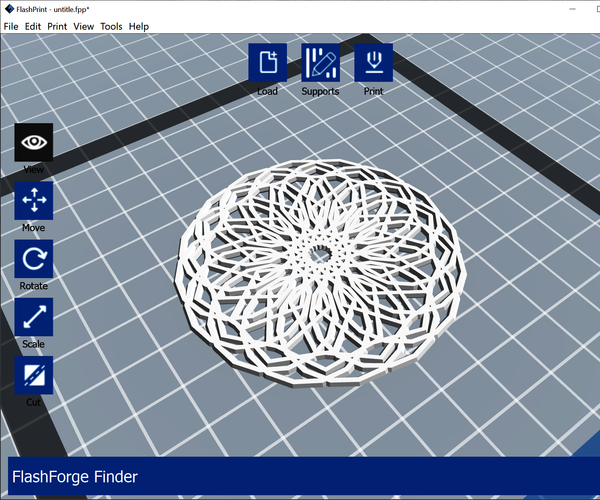Select the Cut tool

point(34,375)
